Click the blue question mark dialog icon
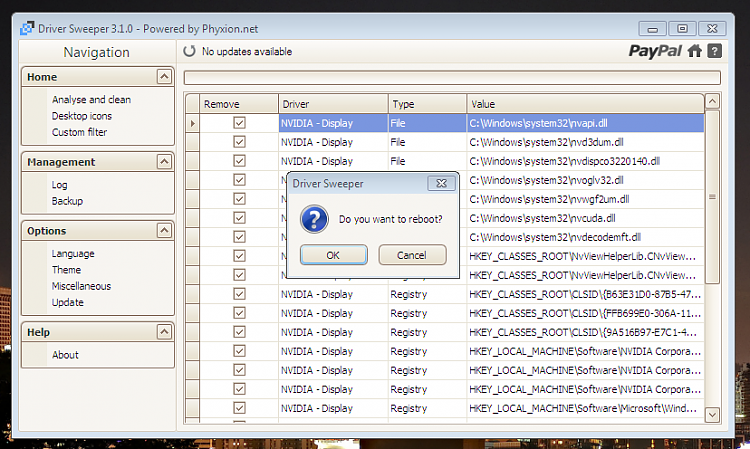 coord(314,219)
